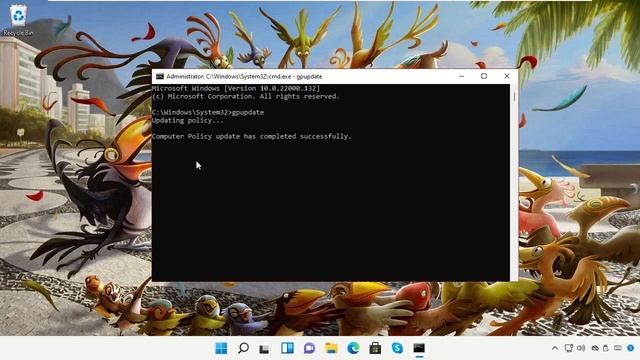Open Skype from the taskbar
640x360 pixels.
click(x=397, y=348)
